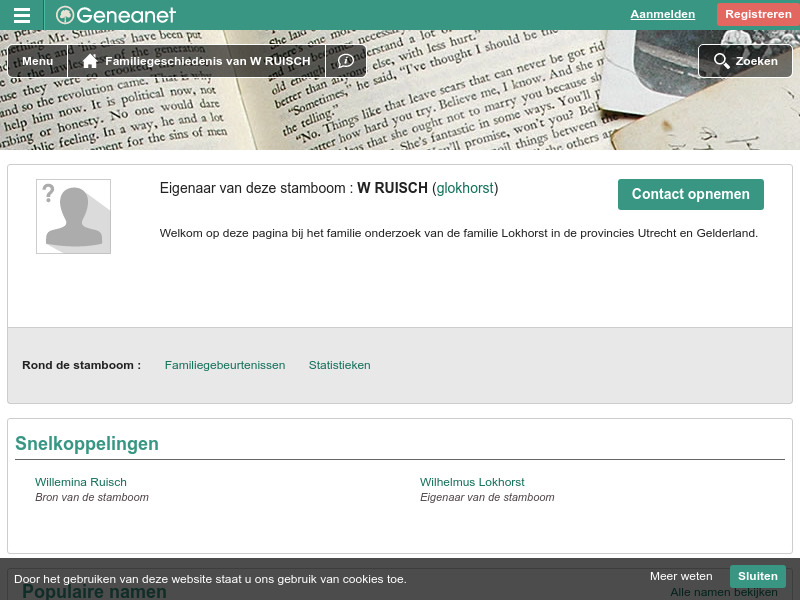This screenshot has width=800, height=600.
Task: Click Contact opnemen
Action: 690,194
